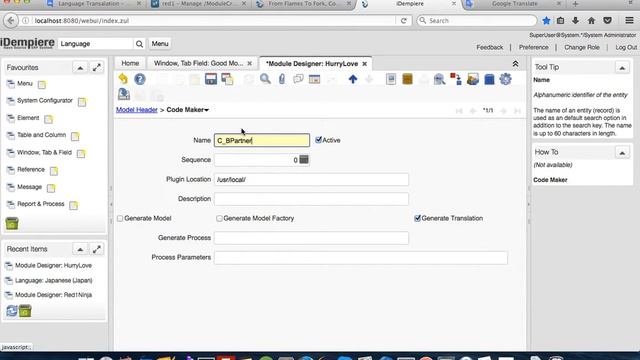Select the Module Designer: HurryLove tab
This screenshot has height=360, width=640.
pos(312,64)
